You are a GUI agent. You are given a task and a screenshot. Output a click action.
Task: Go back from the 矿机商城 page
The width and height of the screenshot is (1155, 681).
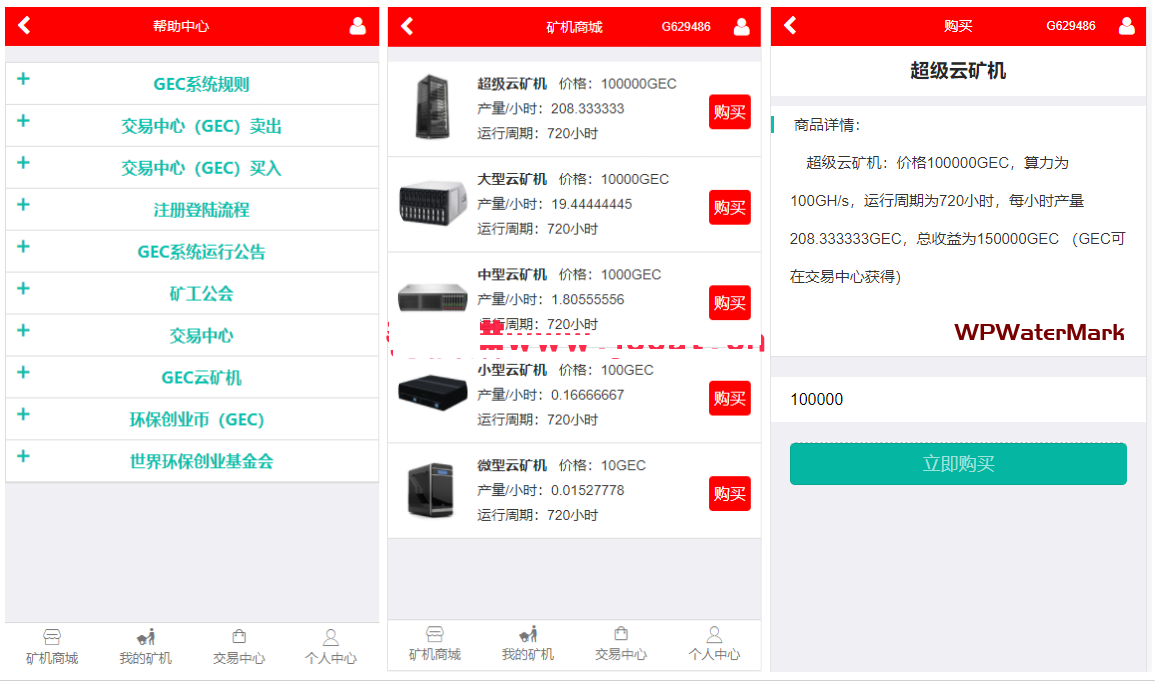pyautogui.click(x=408, y=26)
